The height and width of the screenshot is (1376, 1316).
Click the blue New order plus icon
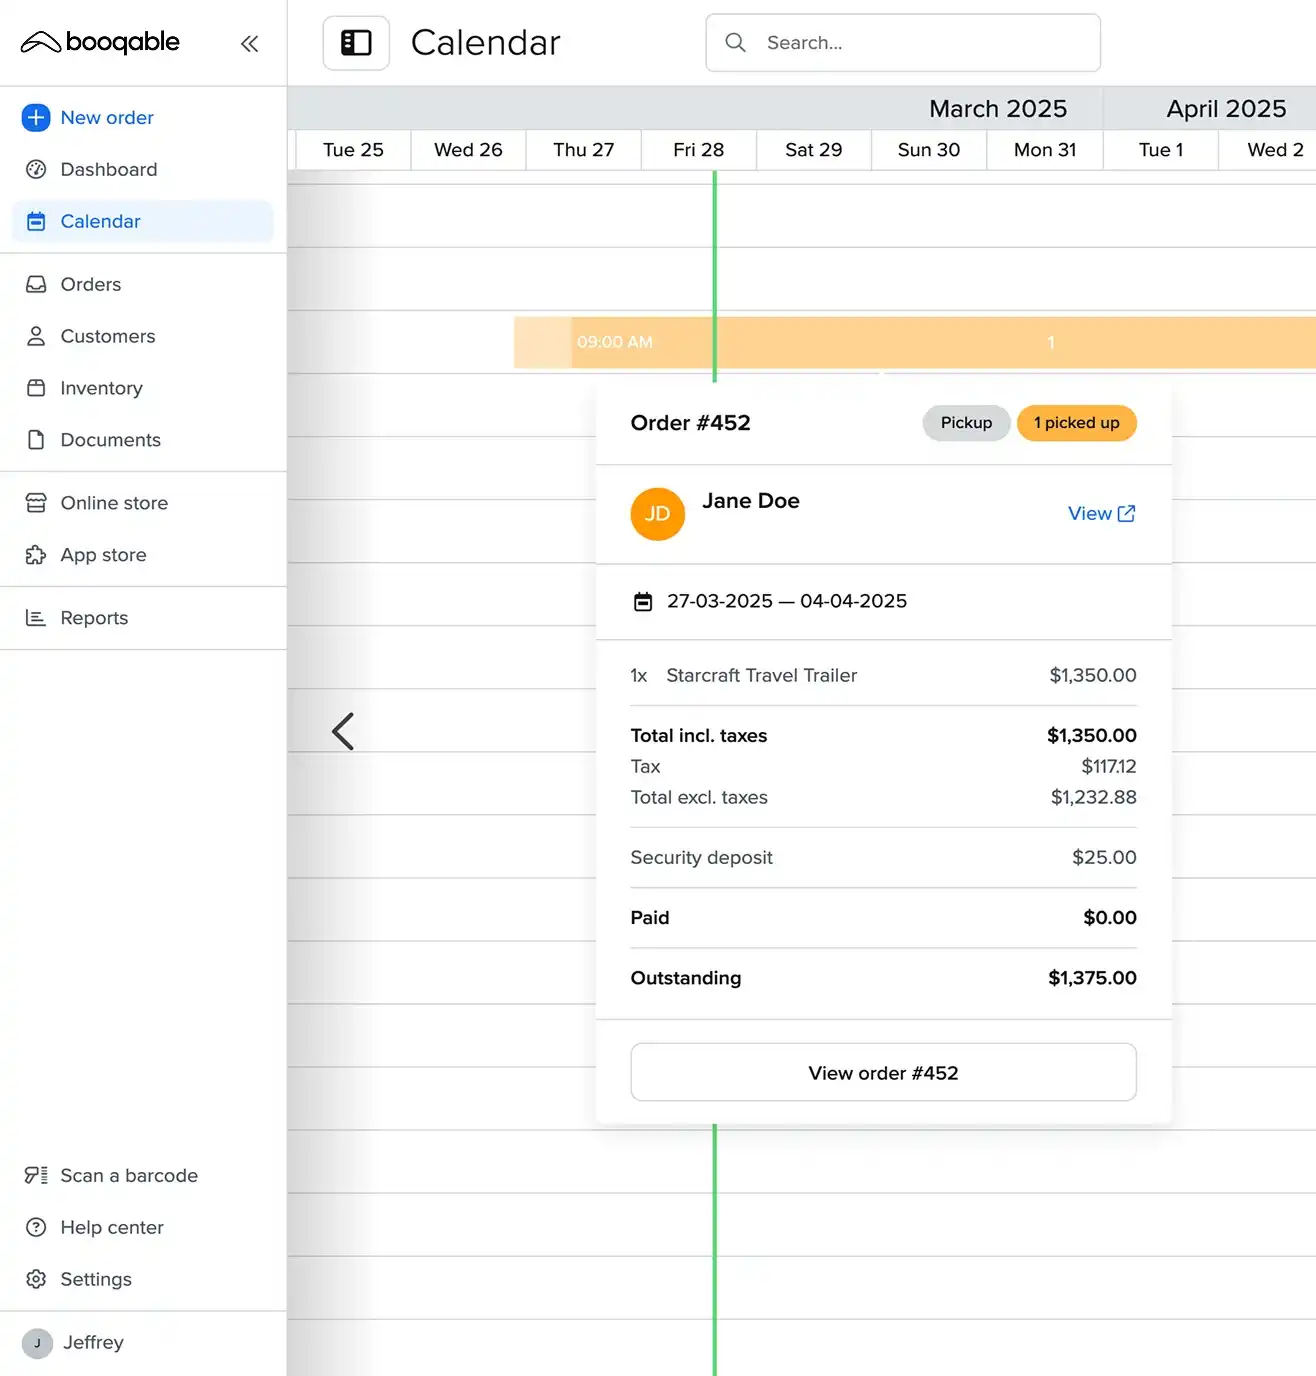point(36,118)
